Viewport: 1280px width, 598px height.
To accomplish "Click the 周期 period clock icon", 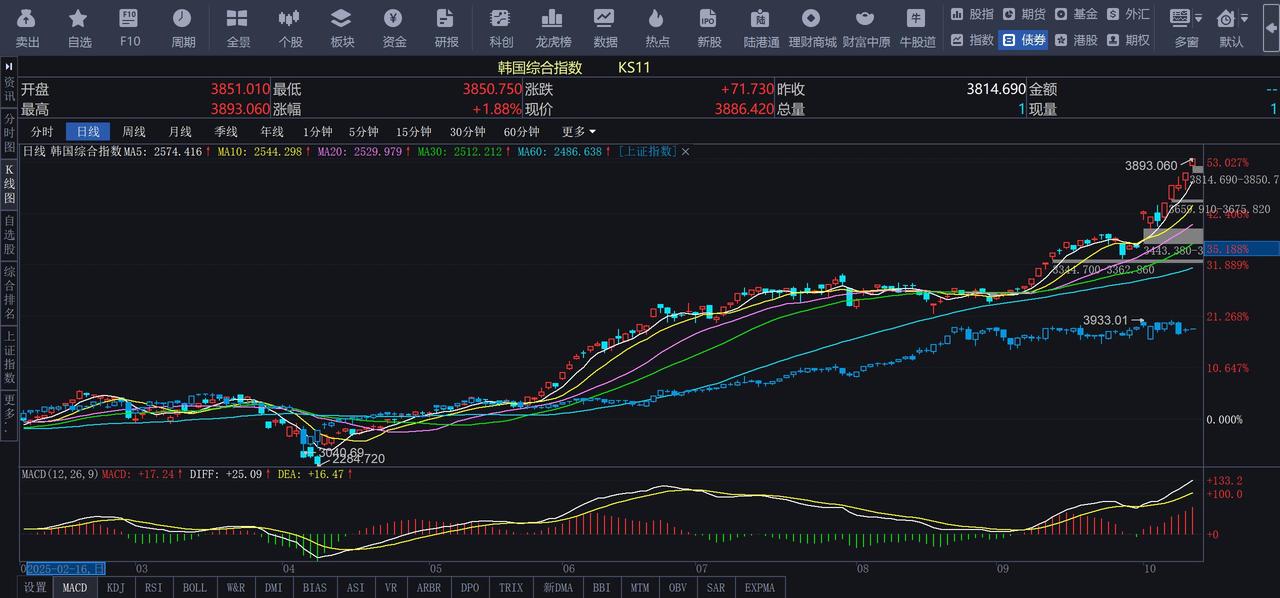I will coord(183,19).
